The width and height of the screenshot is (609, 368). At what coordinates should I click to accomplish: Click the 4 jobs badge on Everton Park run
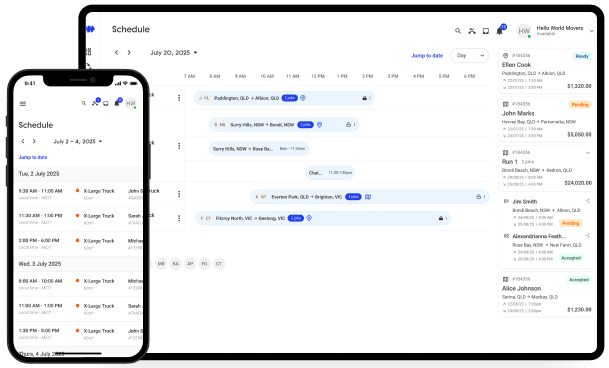point(353,197)
